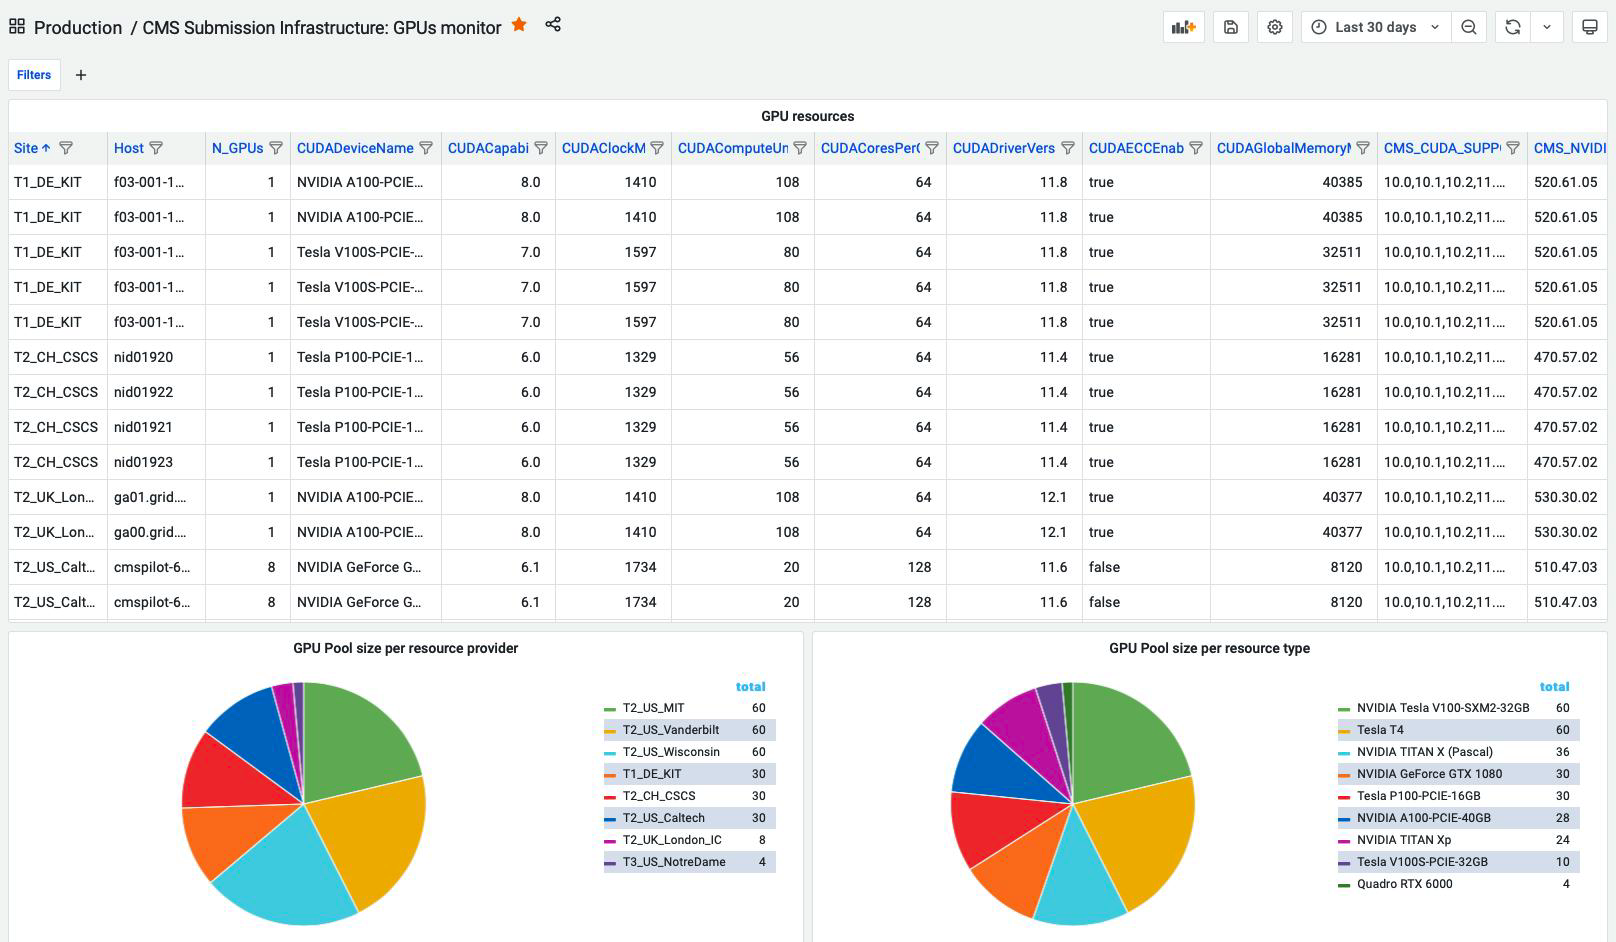The image size is (1616, 942).
Task: Sort resource type legend by total
Action: [x=1554, y=687]
